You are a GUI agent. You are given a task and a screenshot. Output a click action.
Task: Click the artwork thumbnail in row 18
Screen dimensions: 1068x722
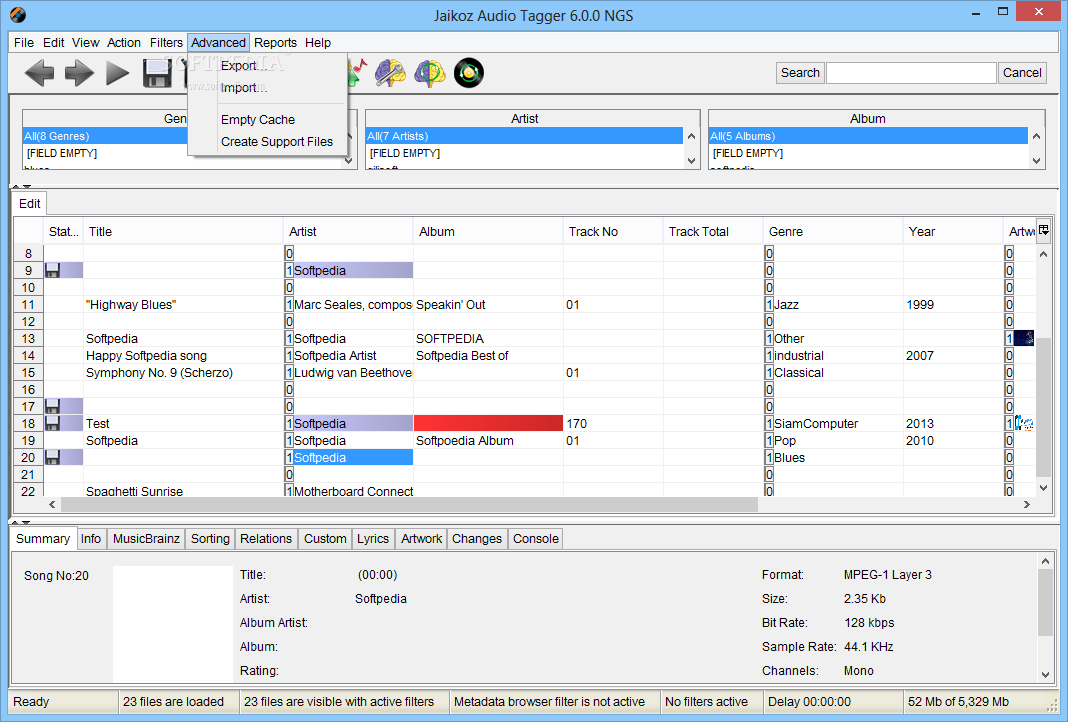(x=1024, y=424)
